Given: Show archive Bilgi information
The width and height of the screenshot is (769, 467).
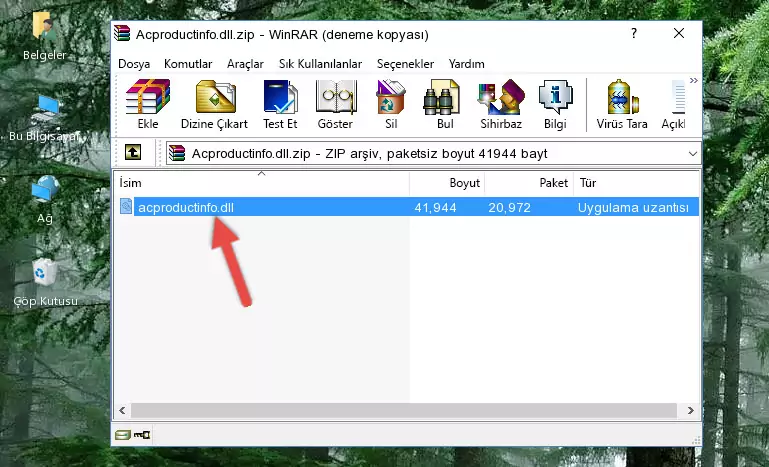Looking at the screenshot, I should (555, 104).
